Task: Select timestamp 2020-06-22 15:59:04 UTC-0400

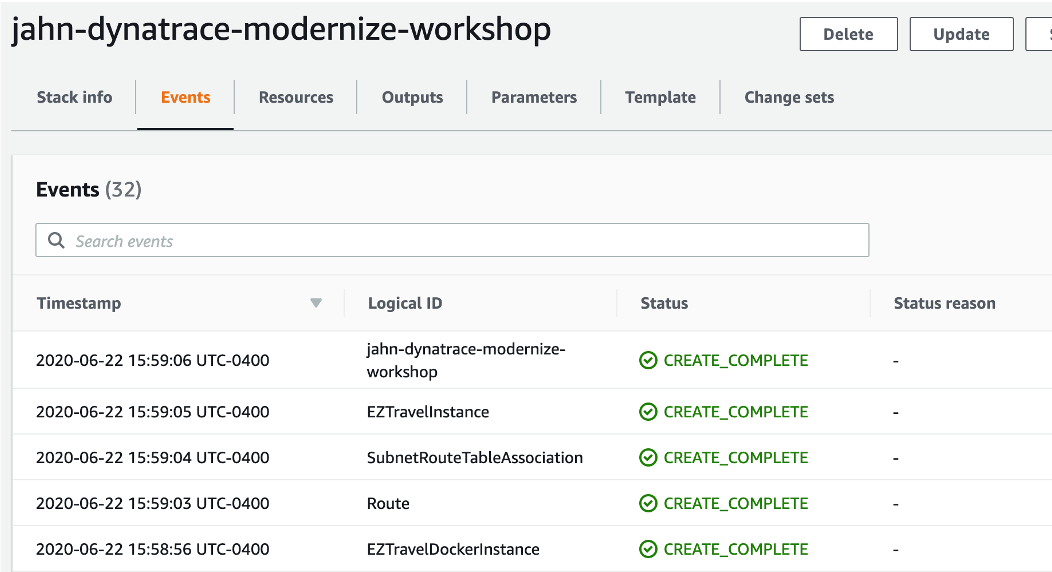Action: pos(152,457)
